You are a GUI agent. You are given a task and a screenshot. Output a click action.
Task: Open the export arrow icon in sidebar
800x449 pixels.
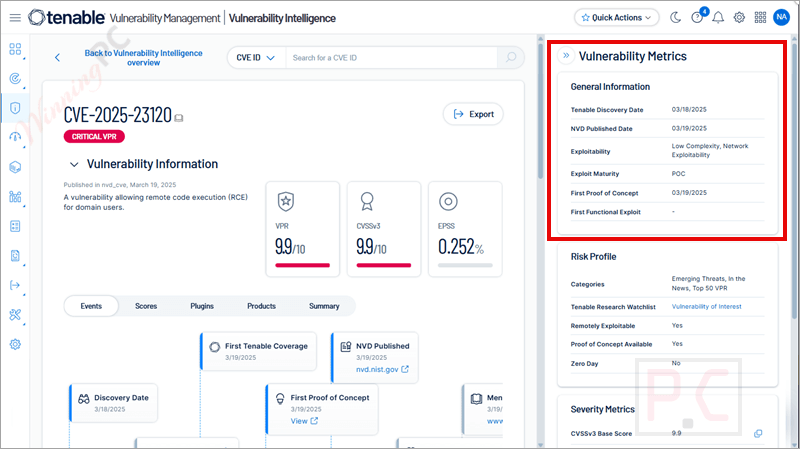(15, 285)
